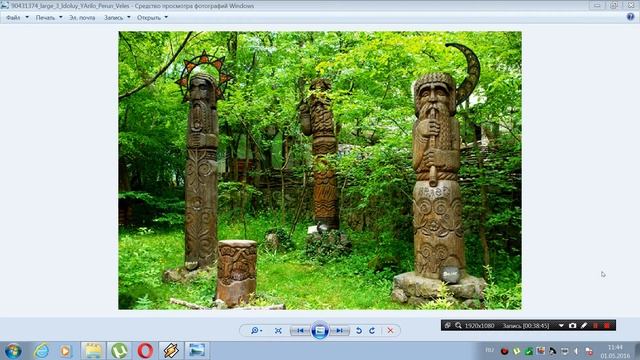Go to the previous photo
The image size is (640, 360).
tap(300, 330)
